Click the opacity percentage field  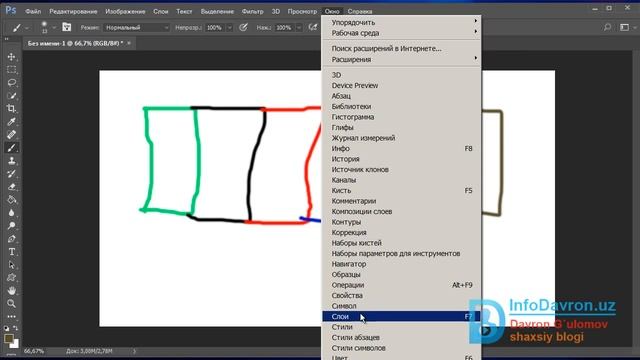[x=216, y=28]
